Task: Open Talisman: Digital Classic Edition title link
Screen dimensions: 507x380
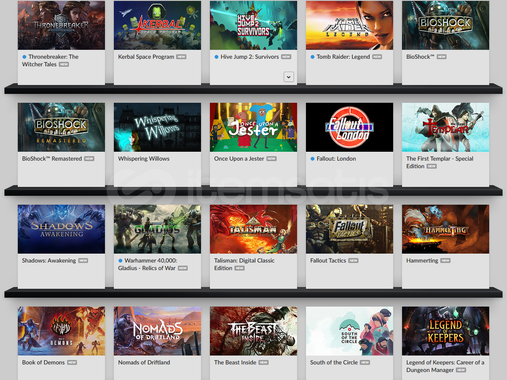Action: [x=244, y=264]
